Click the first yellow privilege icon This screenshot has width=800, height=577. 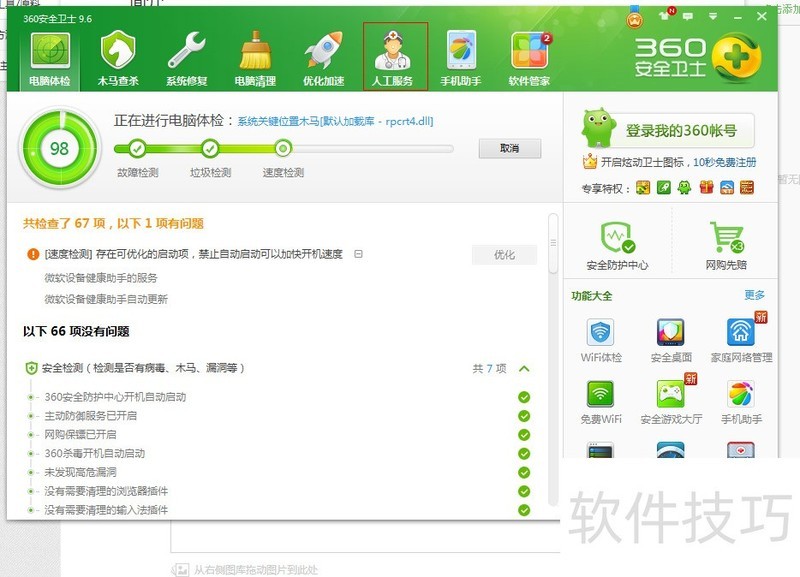click(x=643, y=188)
